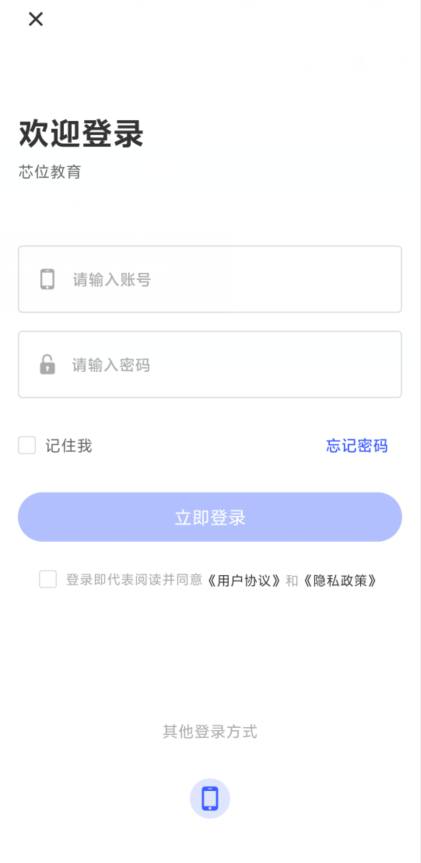The width and height of the screenshot is (421, 863).
Task: Open the 忘记密码 forgot password link
Action: (x=357, y=446)
